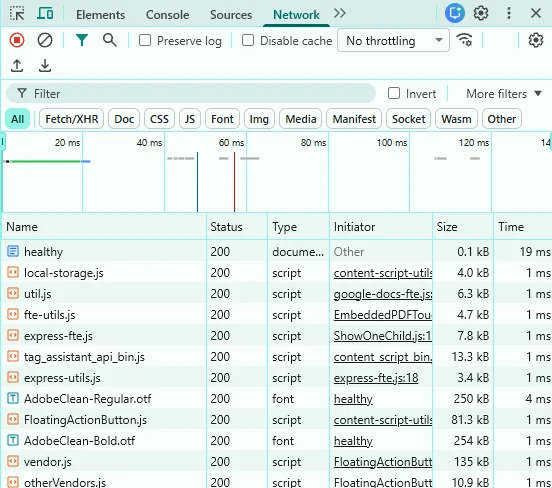Open google-docs-fte.js initiator link
The image size is (552, 488).
[x=383, y=294]
